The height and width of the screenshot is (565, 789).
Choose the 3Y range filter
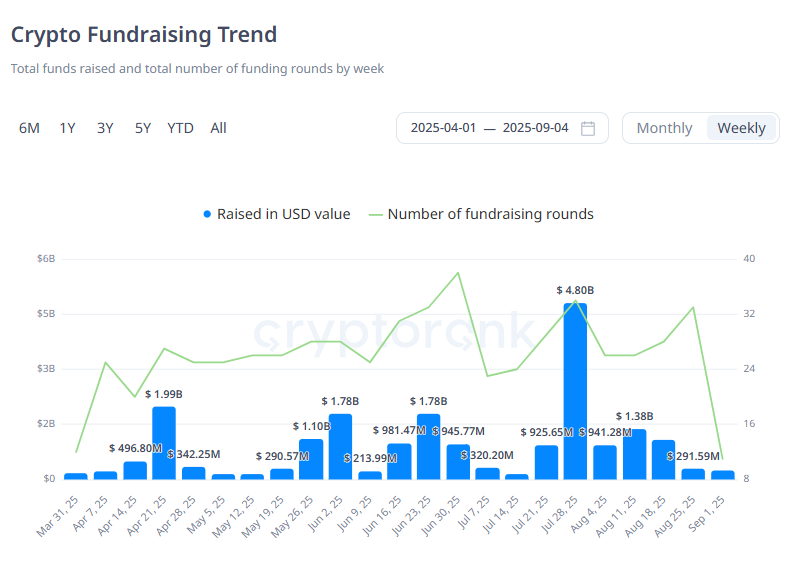click(105, 128)
